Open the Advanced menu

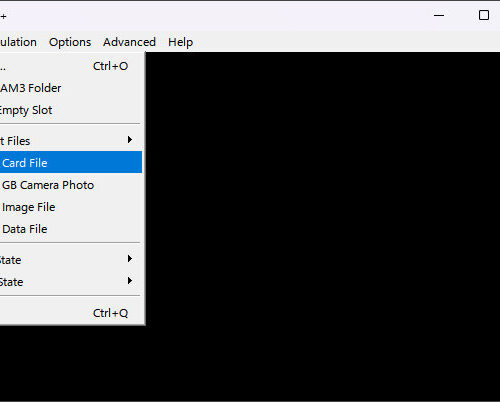[x=129, y=42]
